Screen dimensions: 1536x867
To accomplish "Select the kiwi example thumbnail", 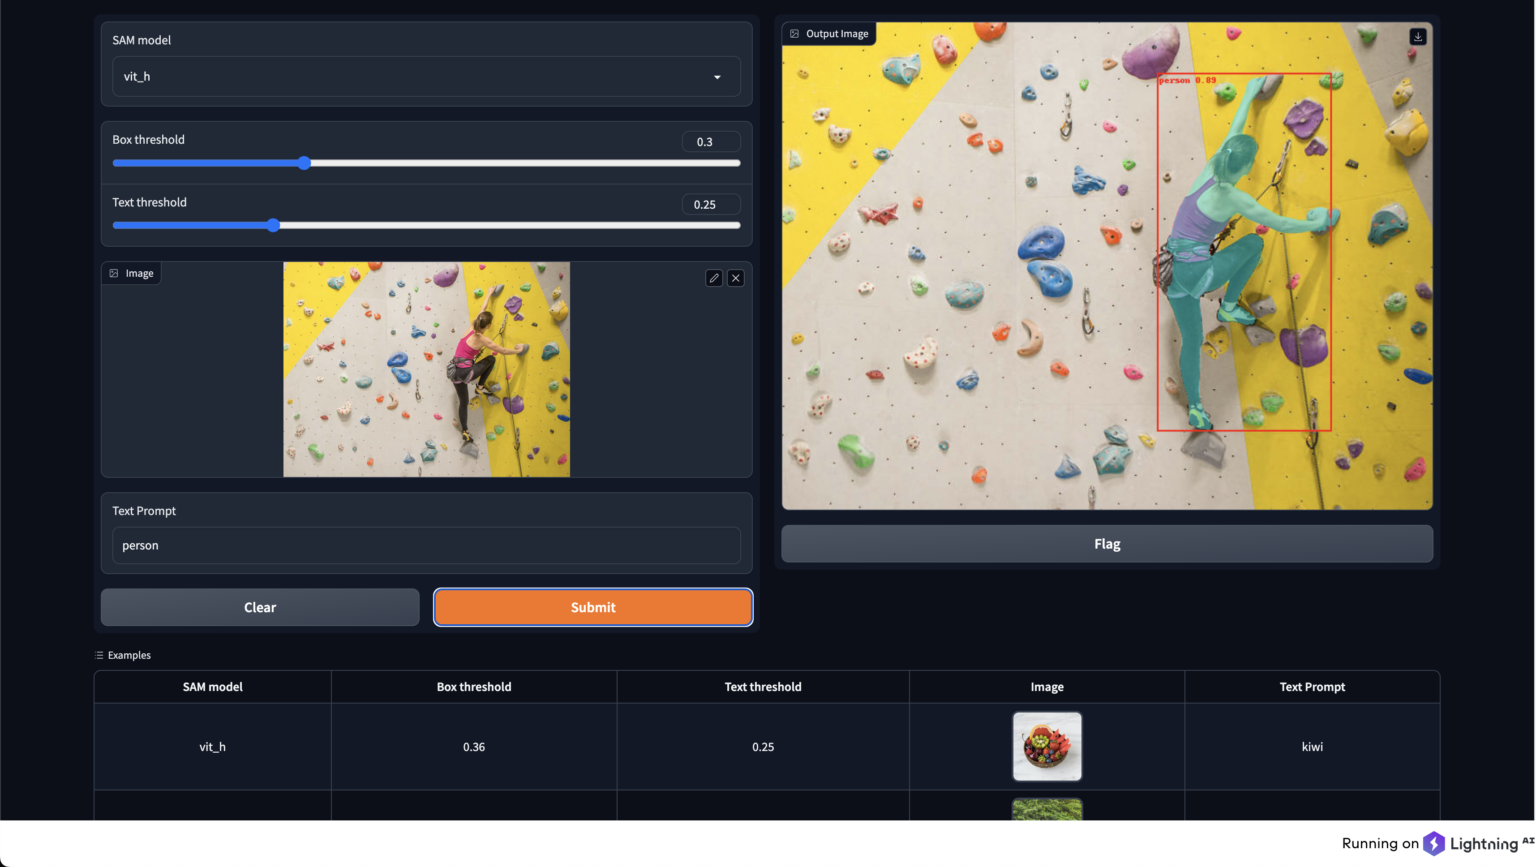I will click(1046, 746).
